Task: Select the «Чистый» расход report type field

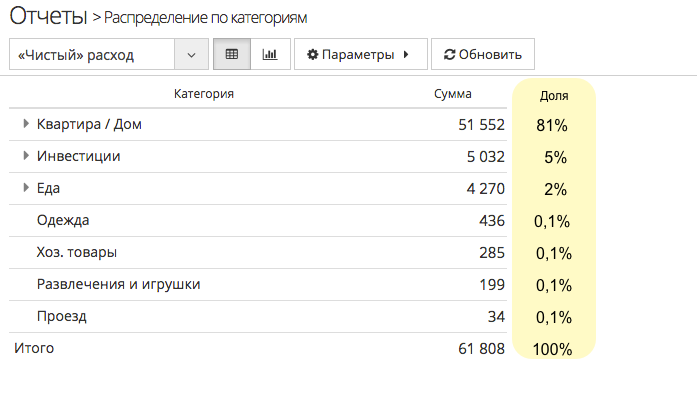Action: coord(109,55)
